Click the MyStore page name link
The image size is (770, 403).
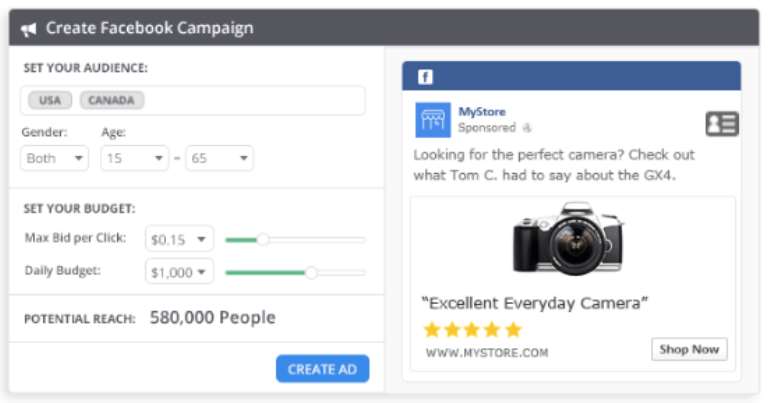[482, 112]
